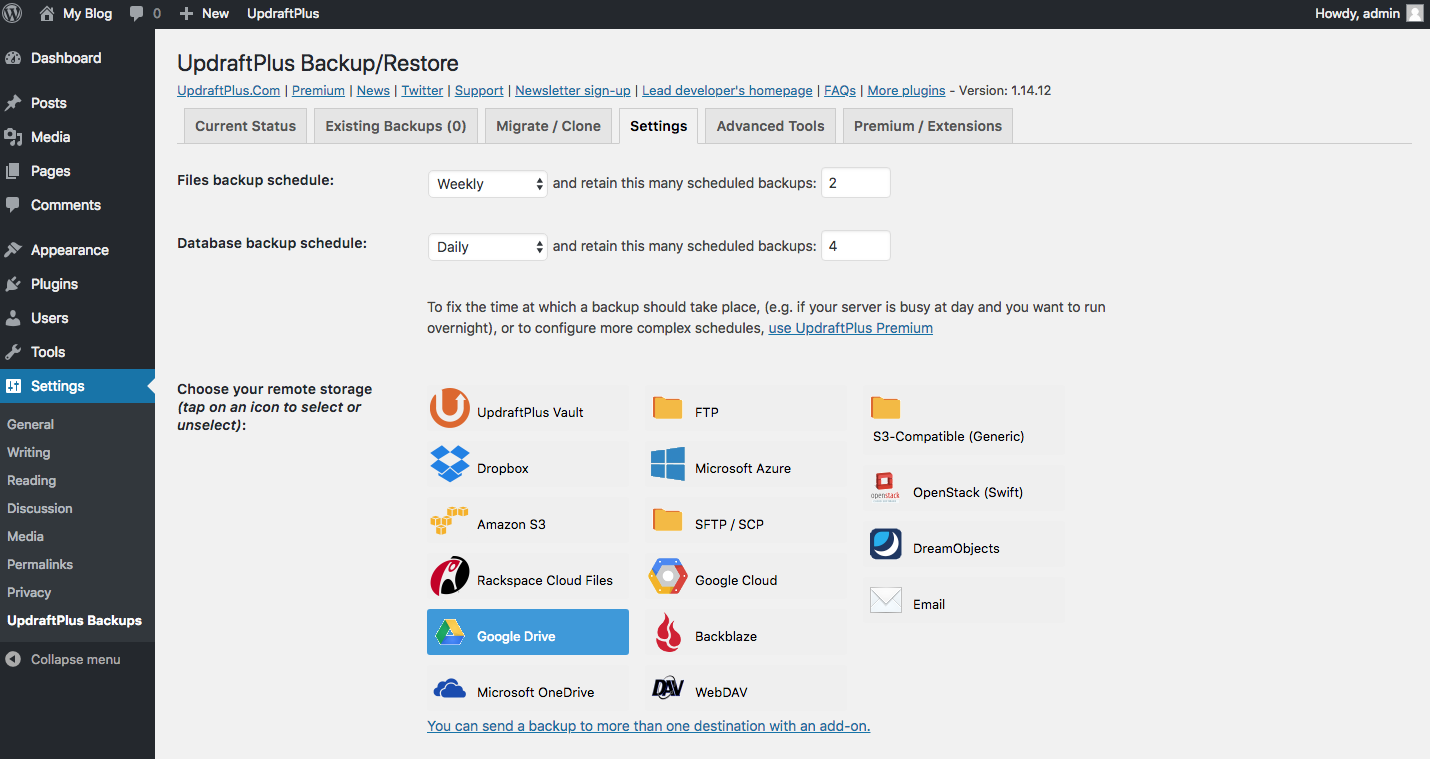Screen dimensions: 1430x759
Task: Click the admin avatar picture
Action: (x=1414, y=13)
